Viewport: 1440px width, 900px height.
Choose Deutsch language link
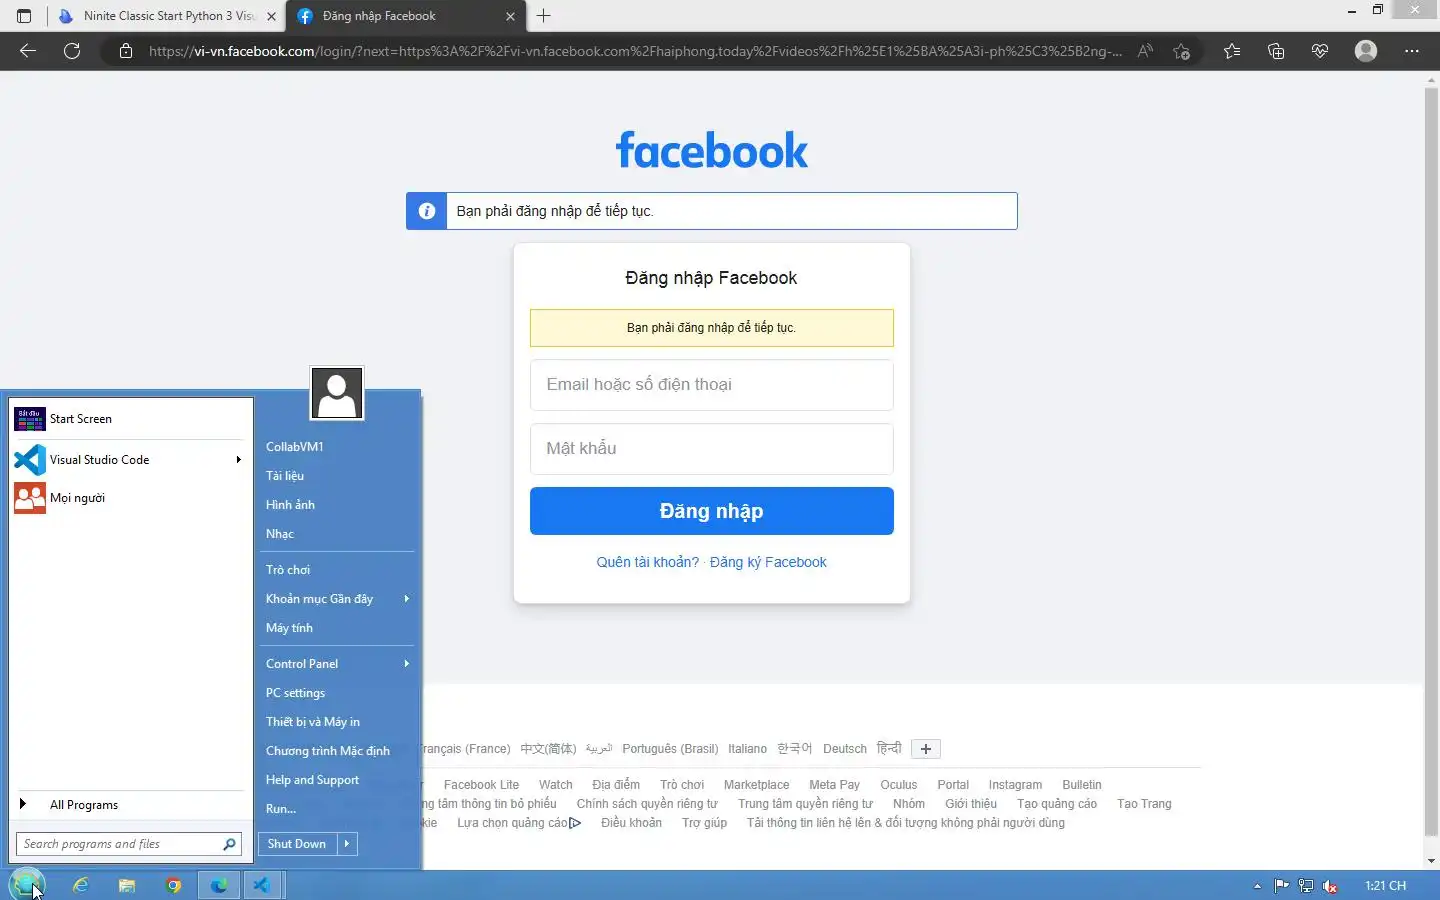(x=845, y=749)
